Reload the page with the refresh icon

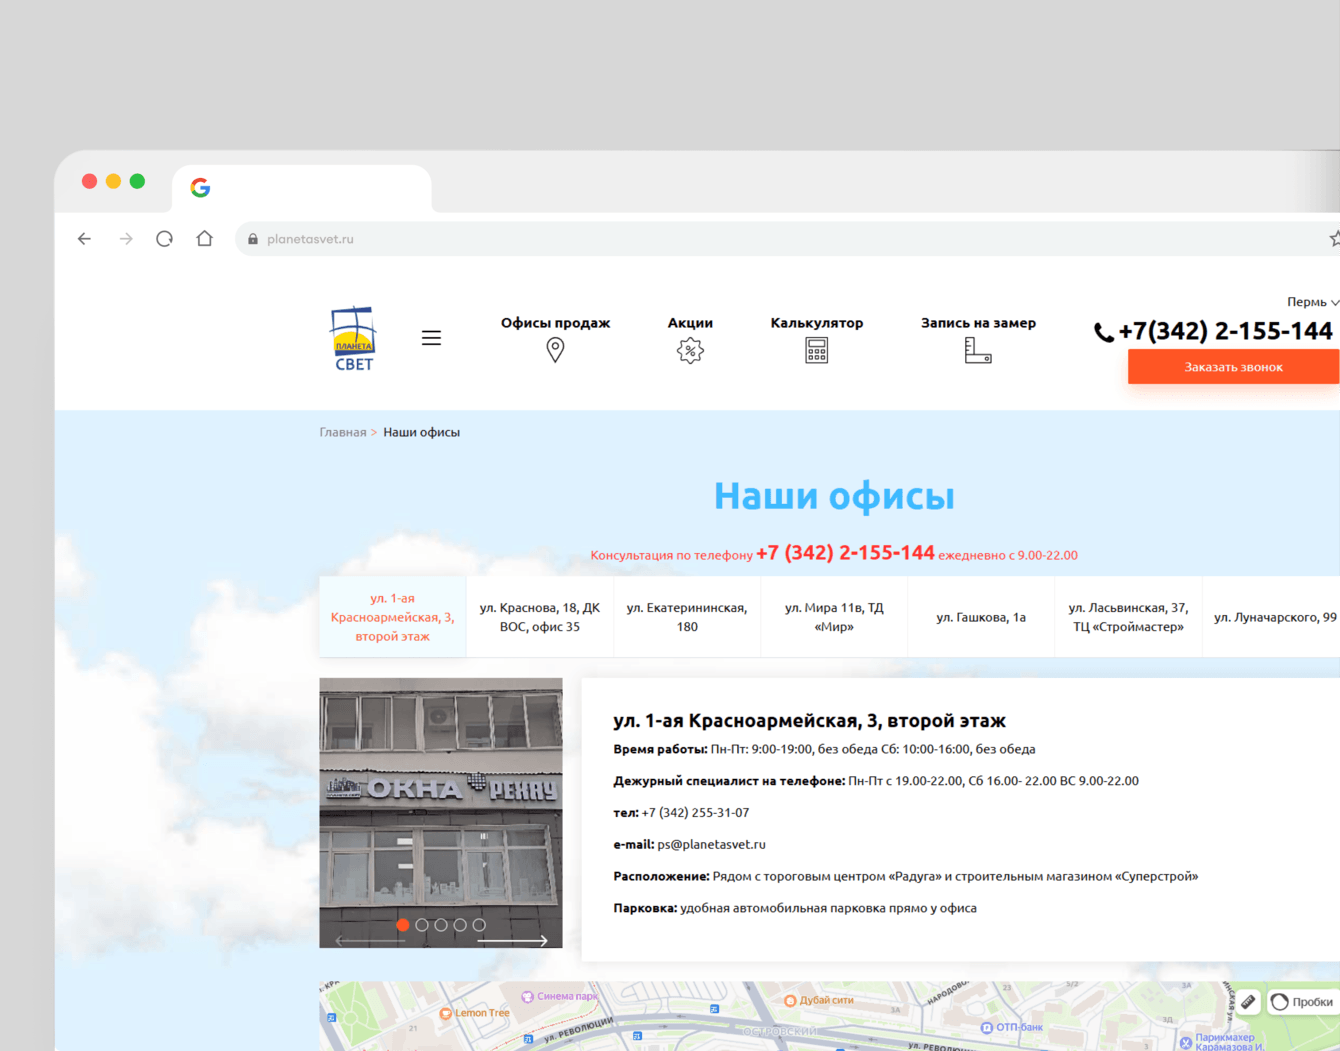(165, 239)
